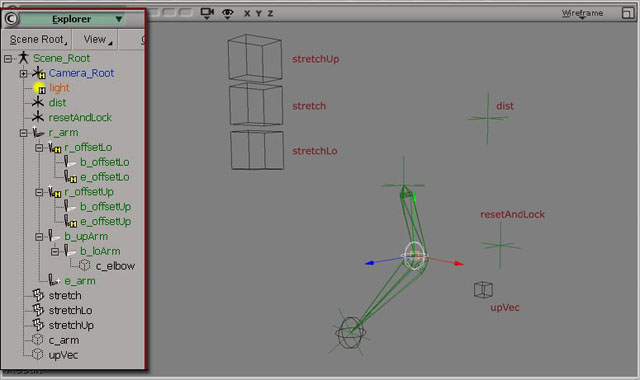This screenshot has width=640, height=380.
Task: Click the camera icon in viewport header
Action: [207, 13]
